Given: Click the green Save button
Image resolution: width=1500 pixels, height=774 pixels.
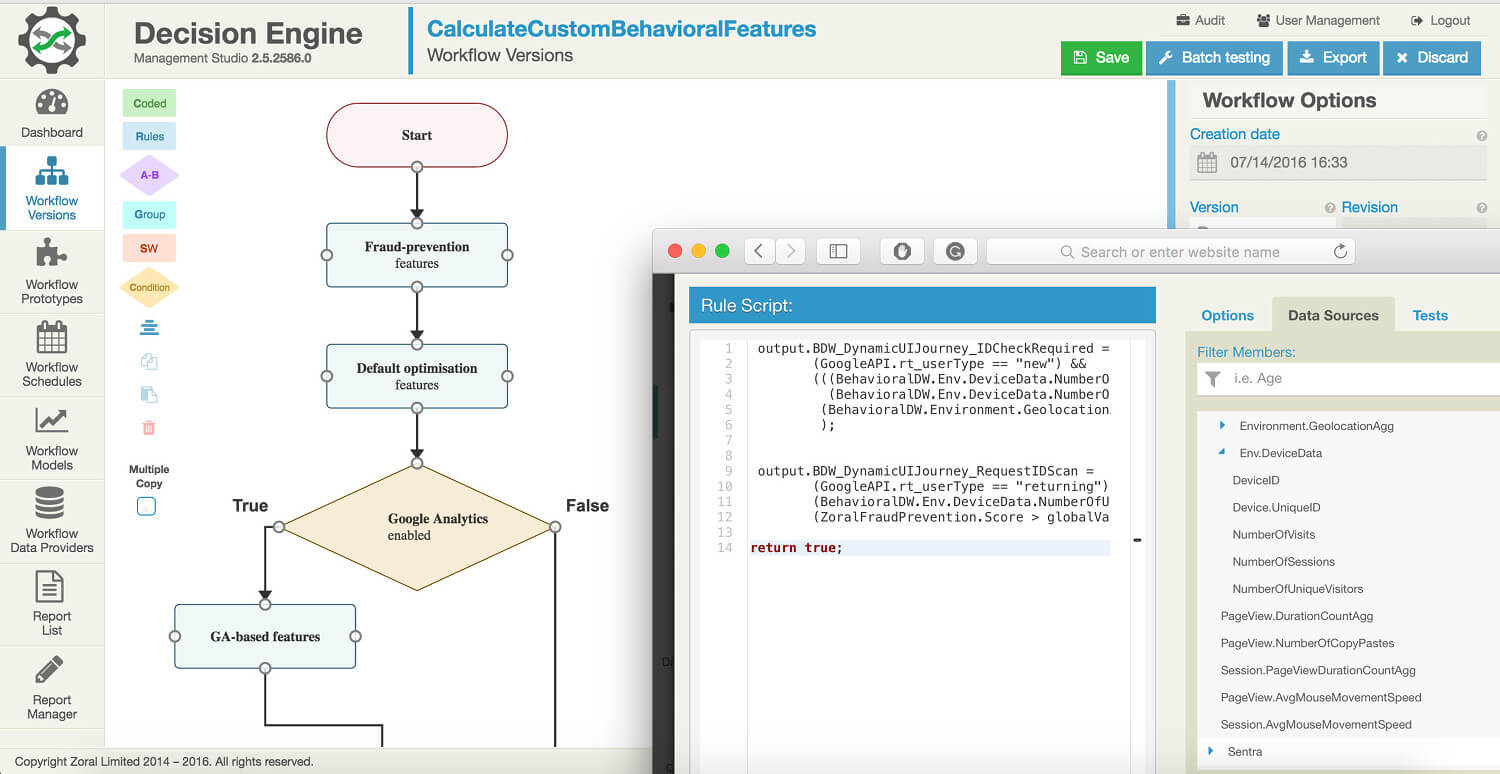Looking at the screenshot, I should pyautogui.click(x=1100, y=58).
